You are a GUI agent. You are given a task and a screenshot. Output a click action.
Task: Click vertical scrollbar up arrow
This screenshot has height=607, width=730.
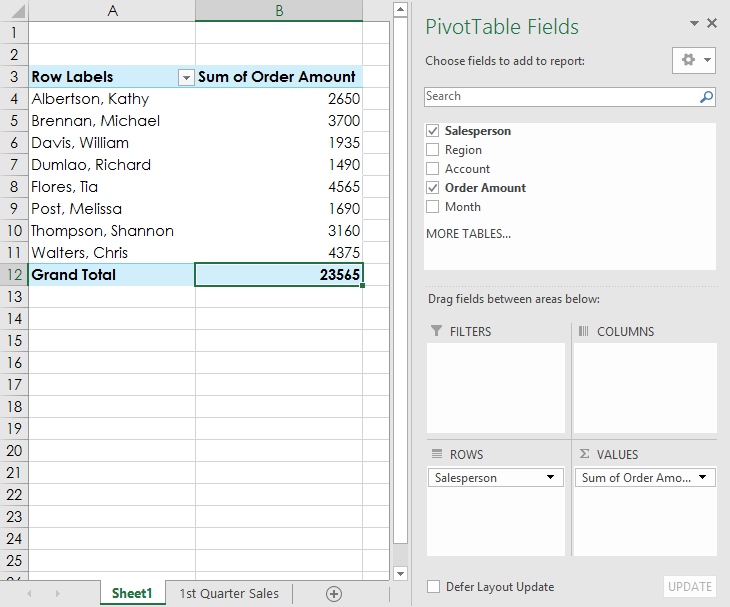coord(400,10)
